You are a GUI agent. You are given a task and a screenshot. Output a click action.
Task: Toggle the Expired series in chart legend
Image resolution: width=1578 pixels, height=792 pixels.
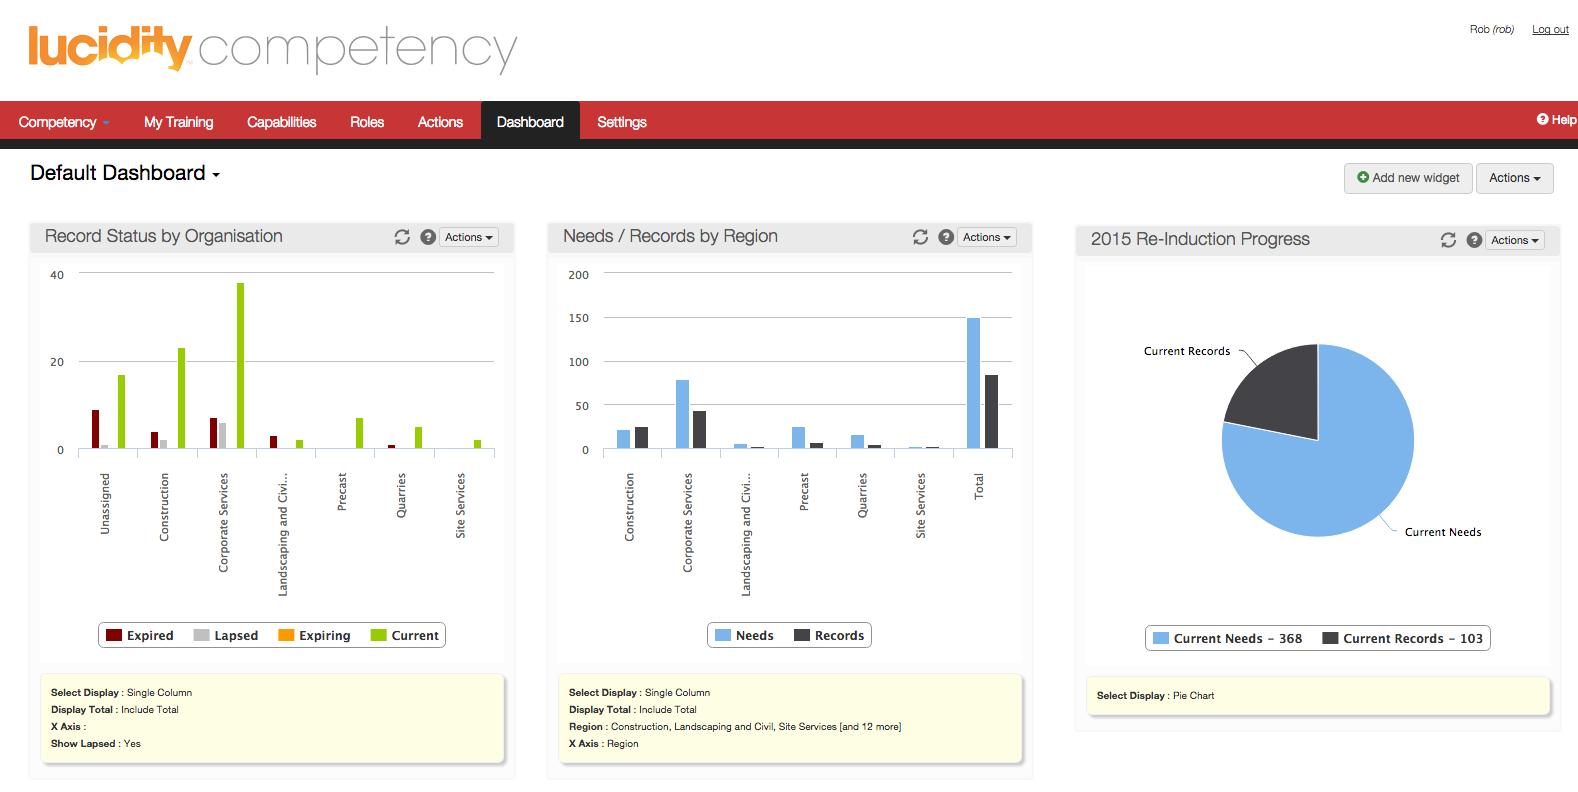click(x=140, y=636)
